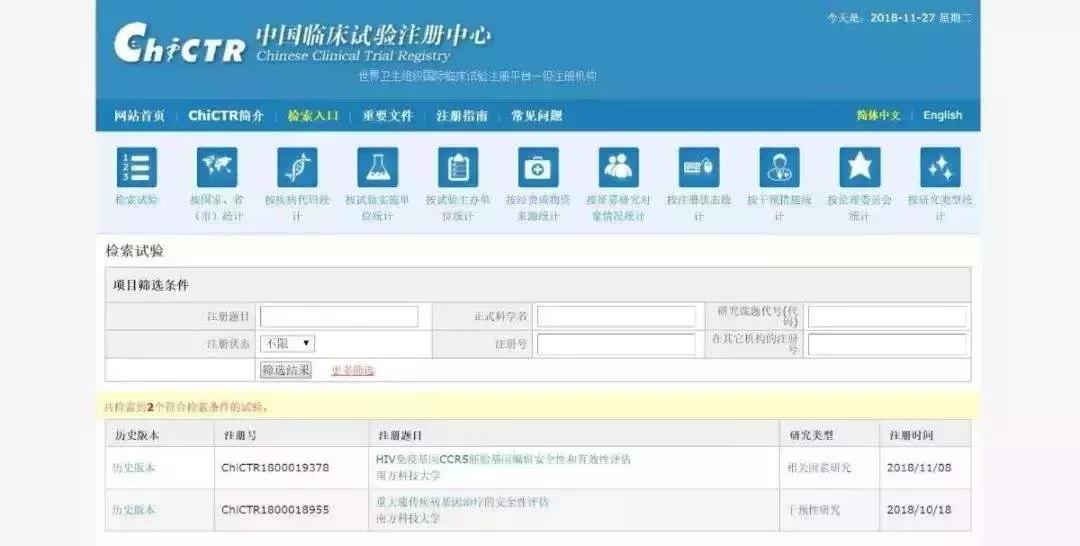Click the date 2018/10/18
The height and width of the screenshot is (546, 1080).
point(919,510)
